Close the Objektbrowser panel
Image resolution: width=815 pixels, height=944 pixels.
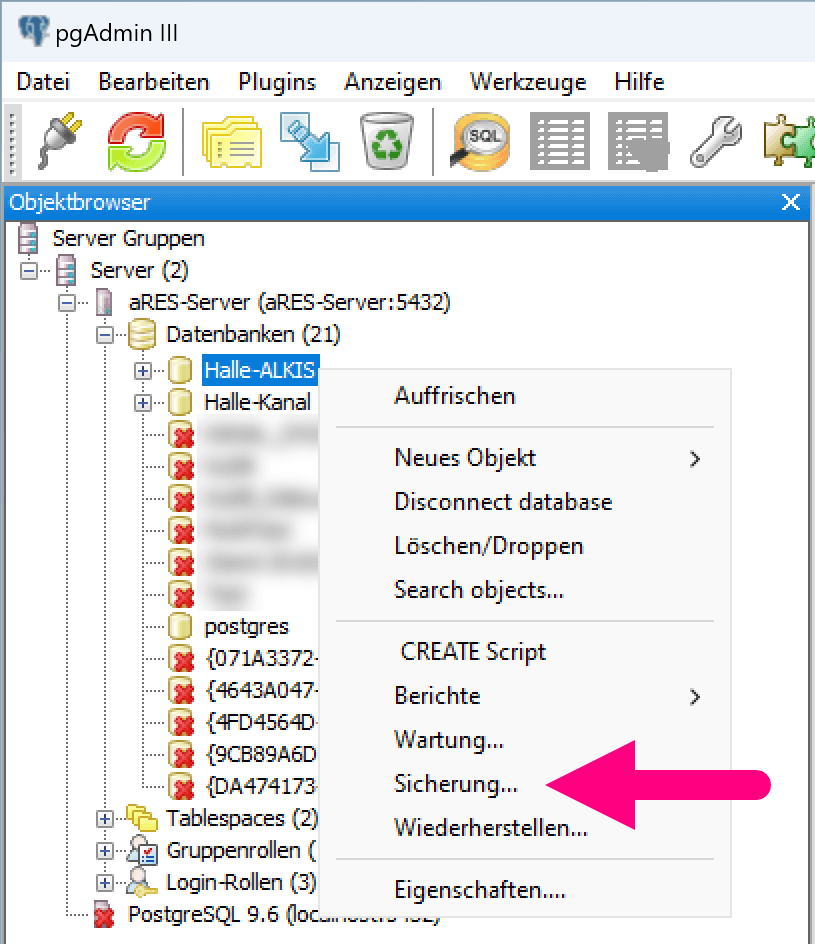(x=790, y=203)
